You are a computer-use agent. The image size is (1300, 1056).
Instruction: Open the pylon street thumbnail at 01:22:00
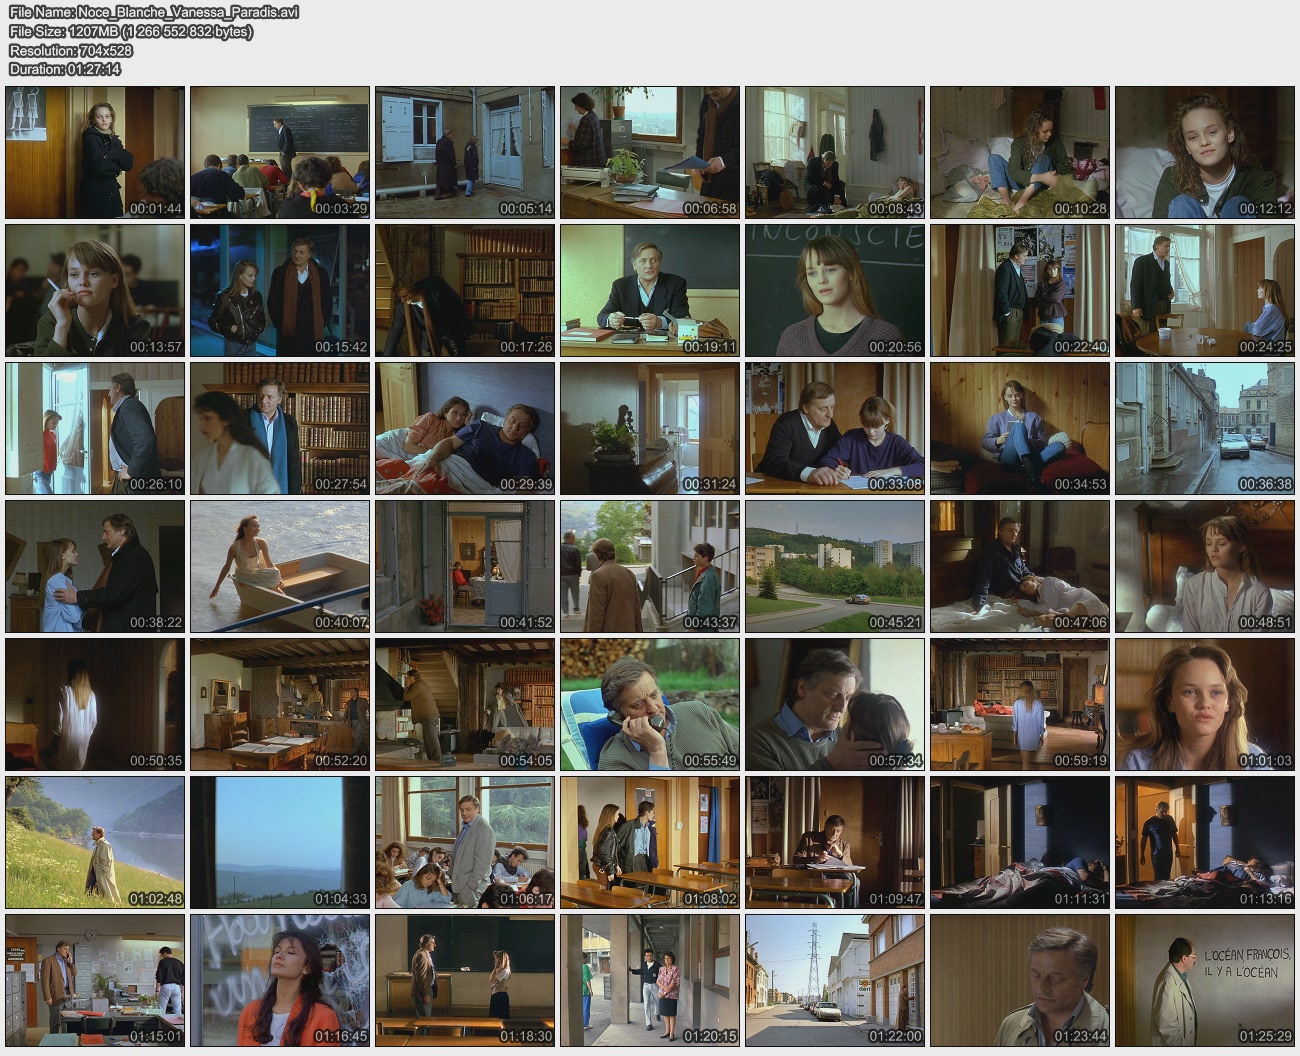(835, 980)
